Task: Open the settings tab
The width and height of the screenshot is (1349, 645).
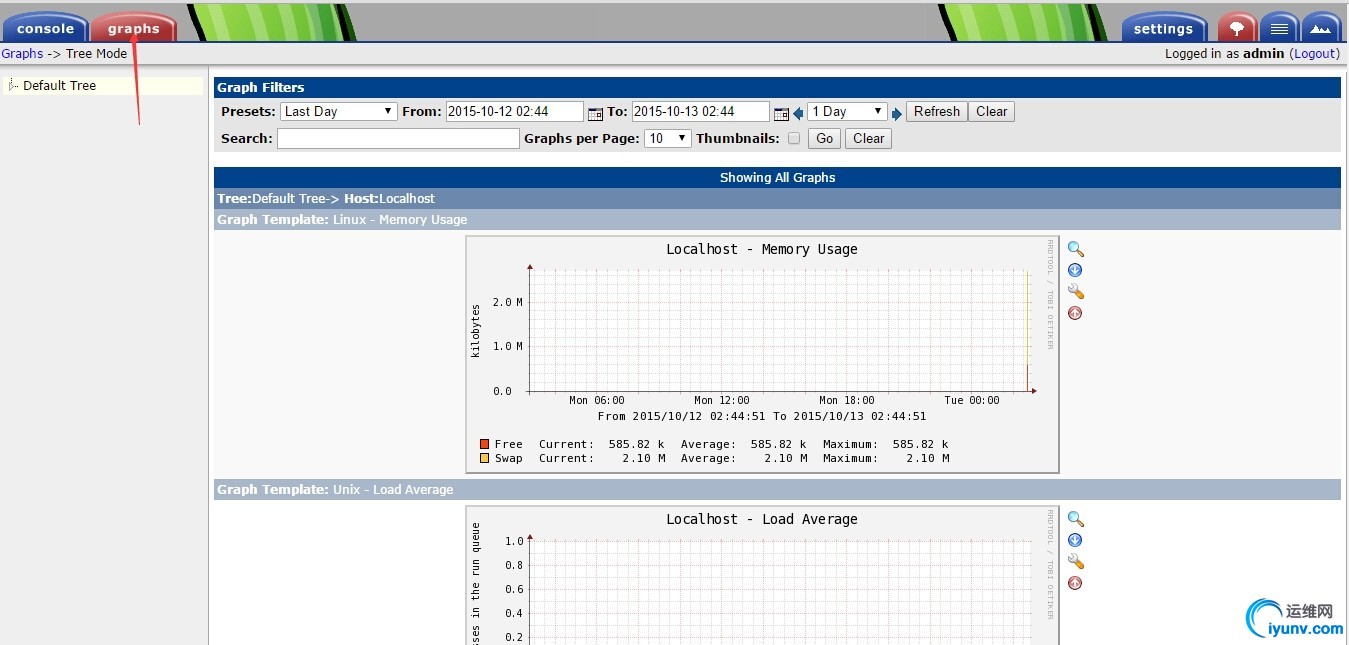Action: pyautogui.click(x=1163, y=28)
